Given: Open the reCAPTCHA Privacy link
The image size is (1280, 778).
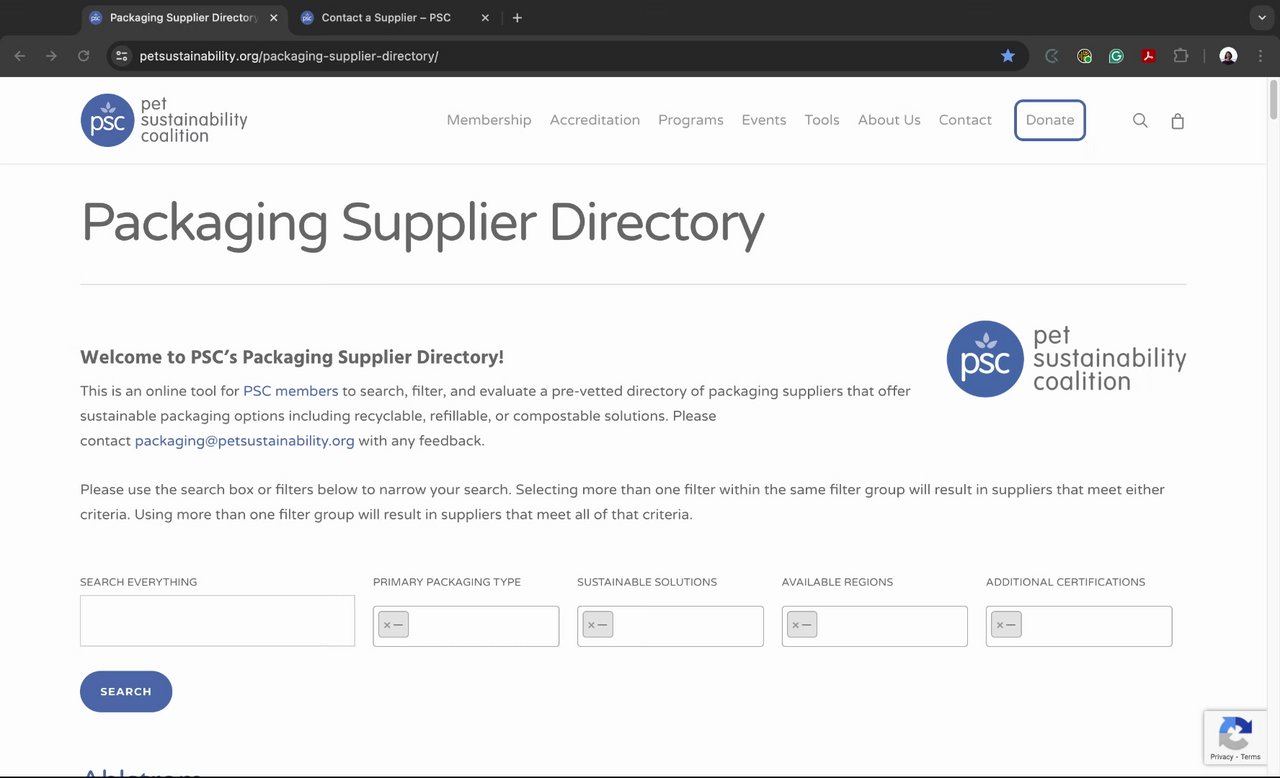Looking at the screenshot, I should (1221, 757).
